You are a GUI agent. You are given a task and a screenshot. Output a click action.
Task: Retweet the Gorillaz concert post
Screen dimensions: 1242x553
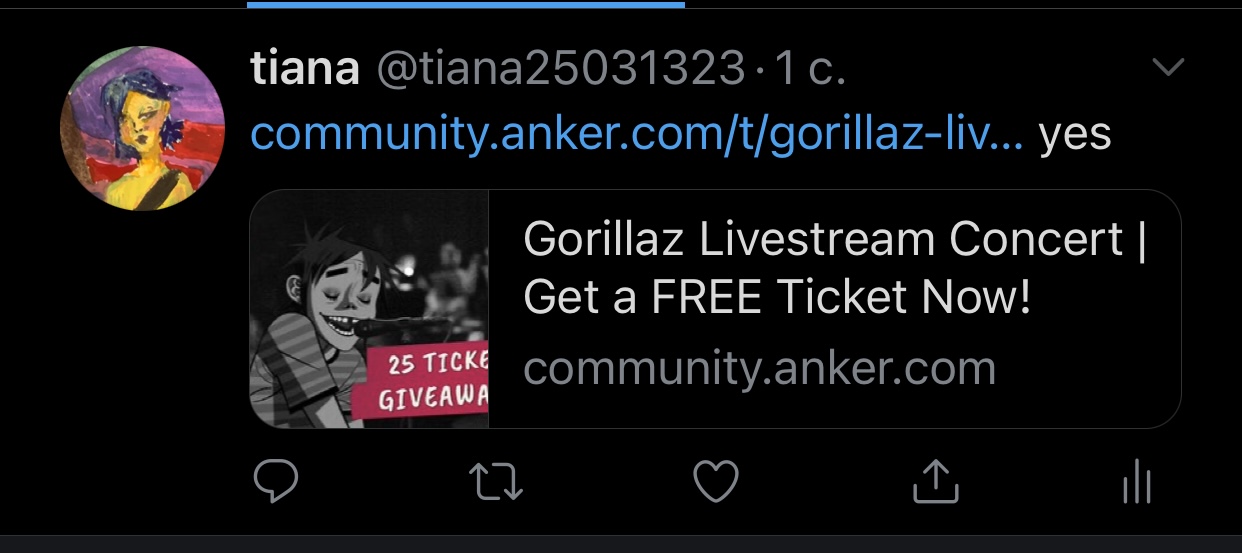[495, 483]
